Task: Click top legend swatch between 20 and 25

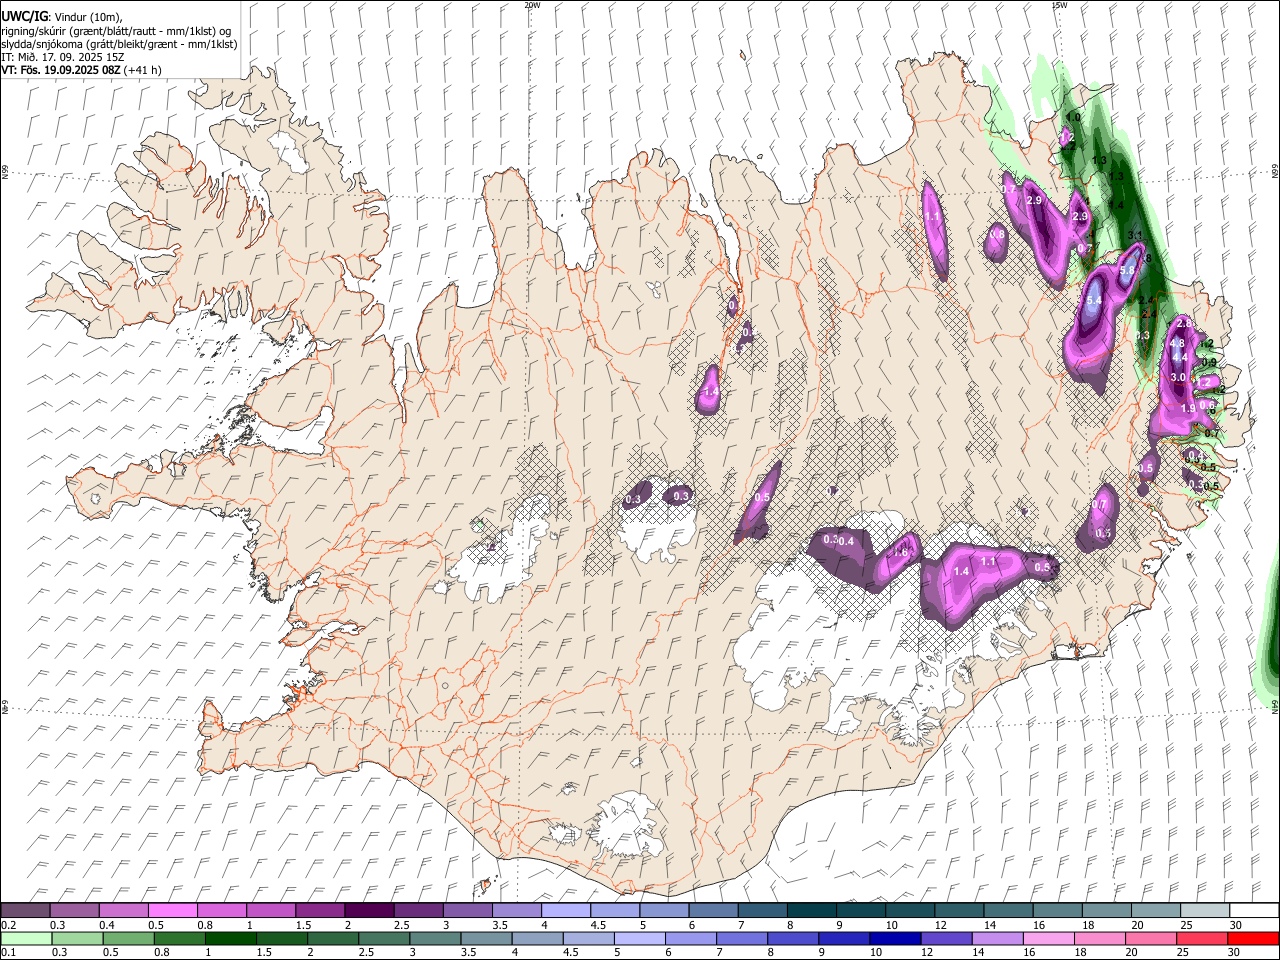Action: (1157, 911)
